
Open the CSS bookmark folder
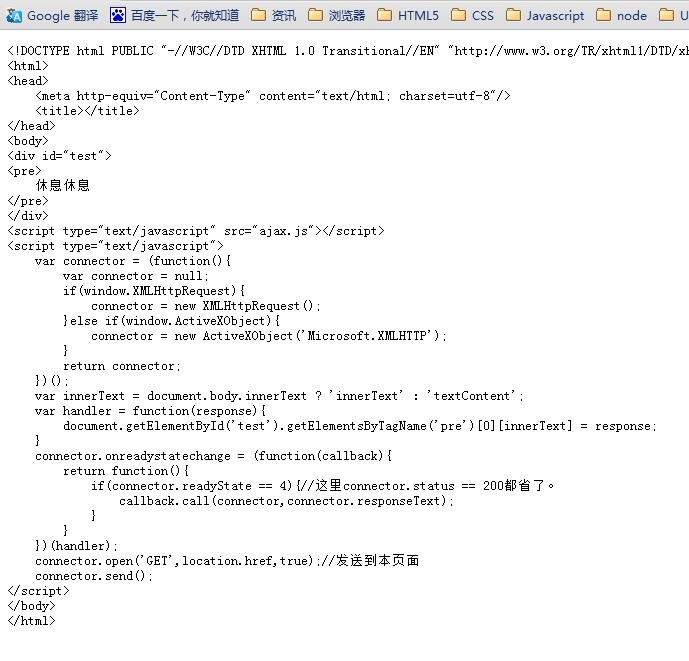472,15
